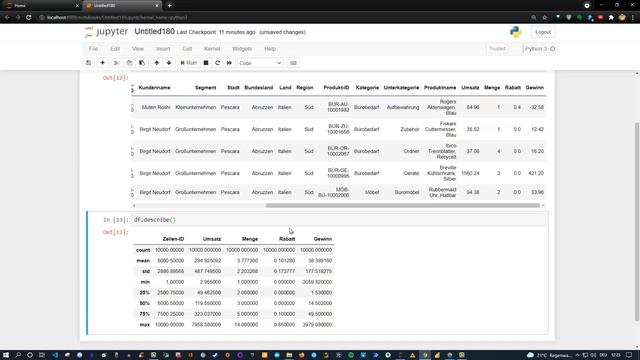Click the left arrow of the table scrollbar
This screenshot has width=640, height=360.
click(134, 205)
